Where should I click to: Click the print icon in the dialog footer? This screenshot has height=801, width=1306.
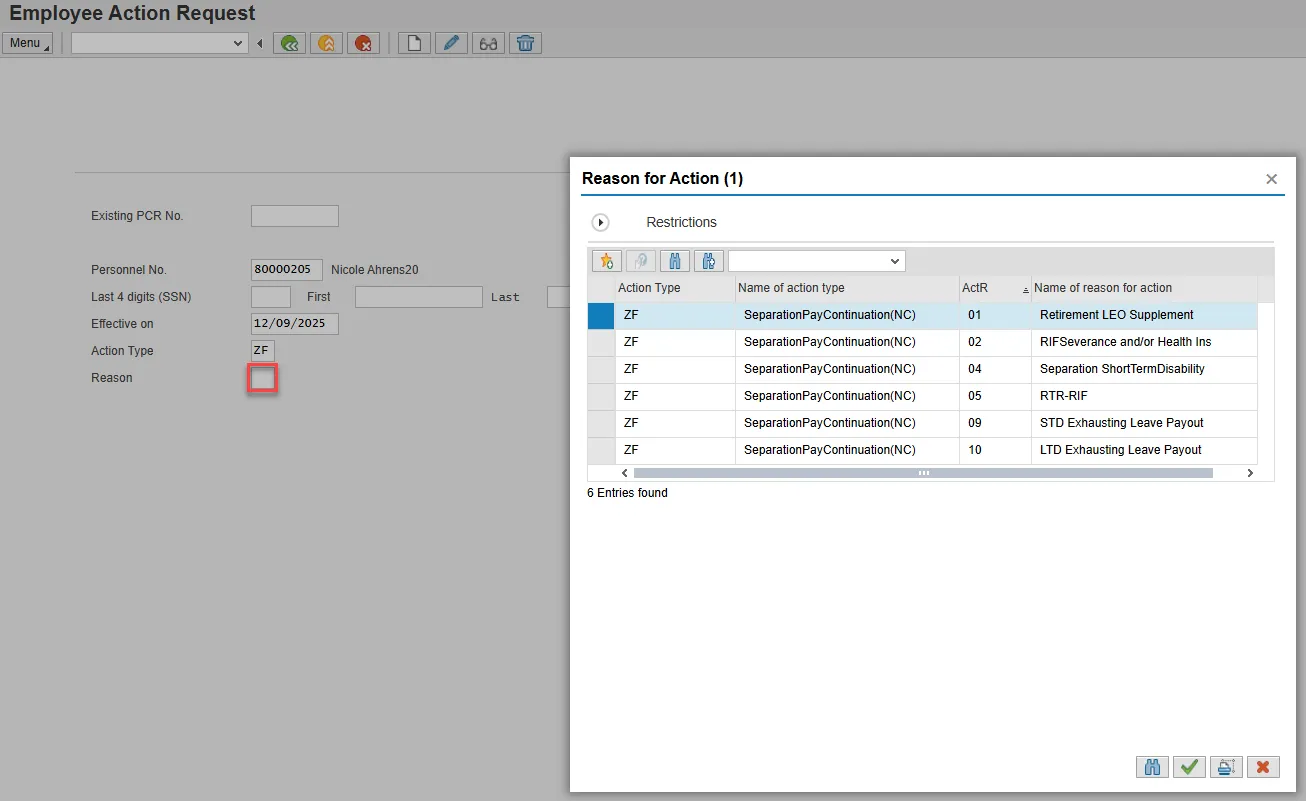coord(1225,767)
